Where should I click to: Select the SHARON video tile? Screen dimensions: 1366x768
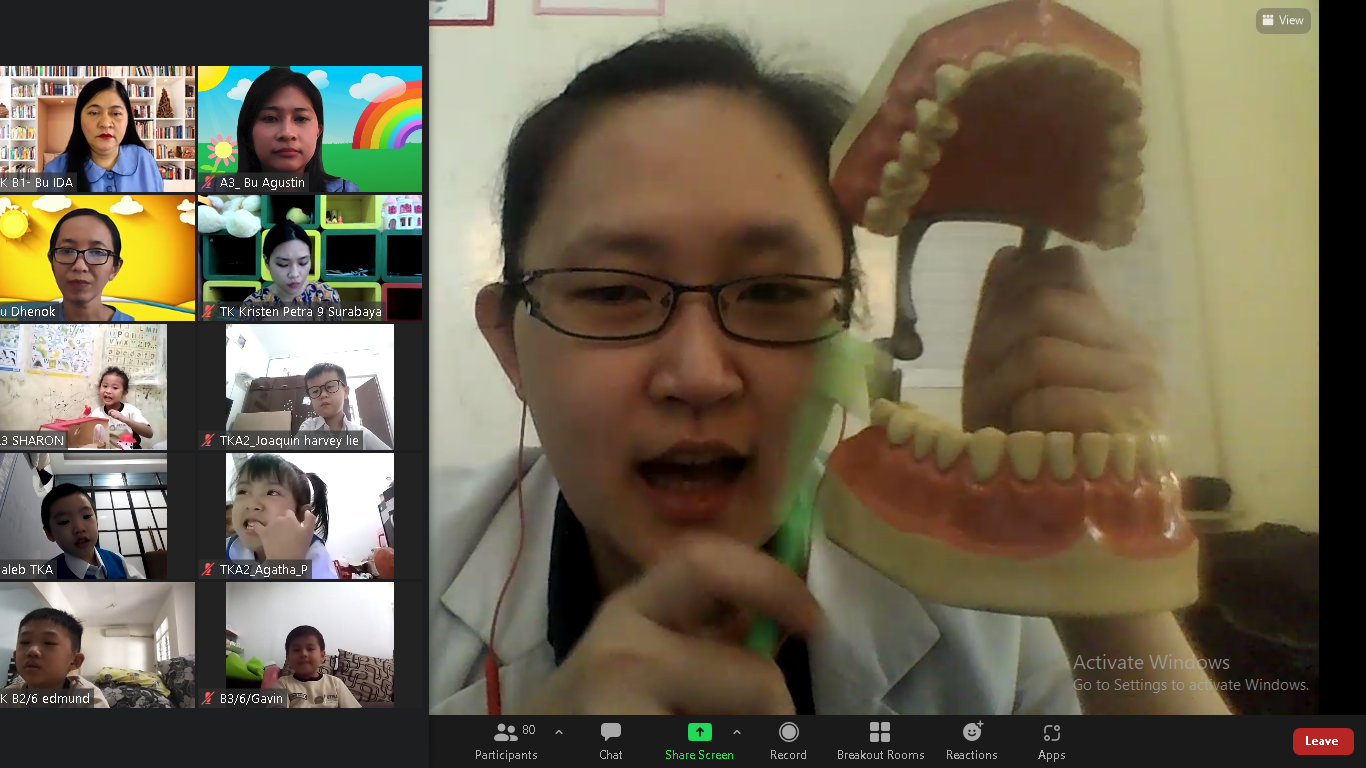tap(83, 387)
